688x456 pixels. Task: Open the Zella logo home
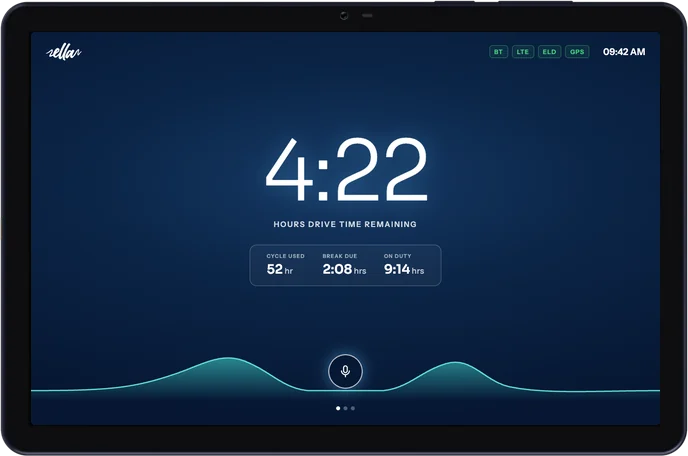tap(64, 53)
